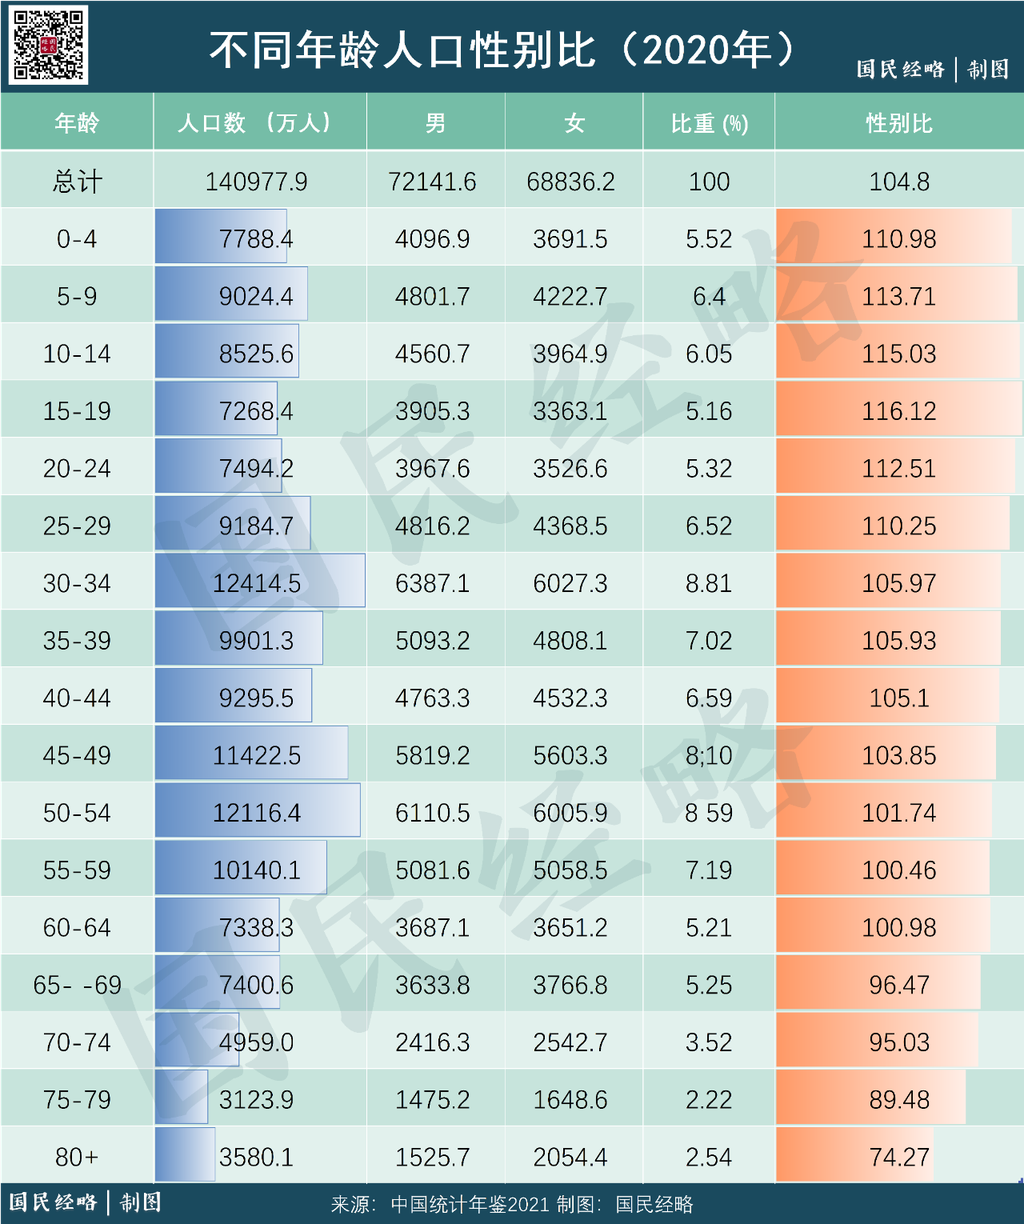This screenshot has height=1224, width=1024.
Task: Click the 65--69 age group label
Action: (x=77, y=985)
